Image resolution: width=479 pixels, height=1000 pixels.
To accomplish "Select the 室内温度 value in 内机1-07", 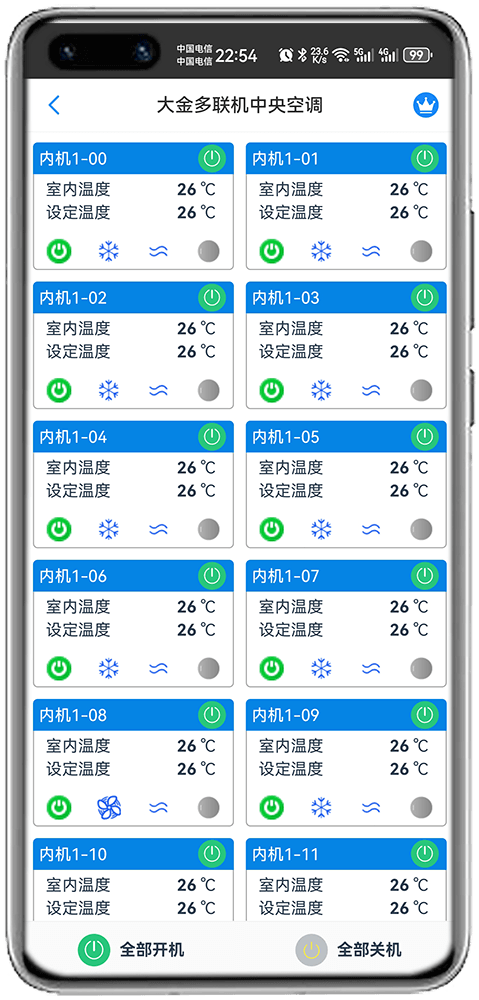I will click(409, 607).
